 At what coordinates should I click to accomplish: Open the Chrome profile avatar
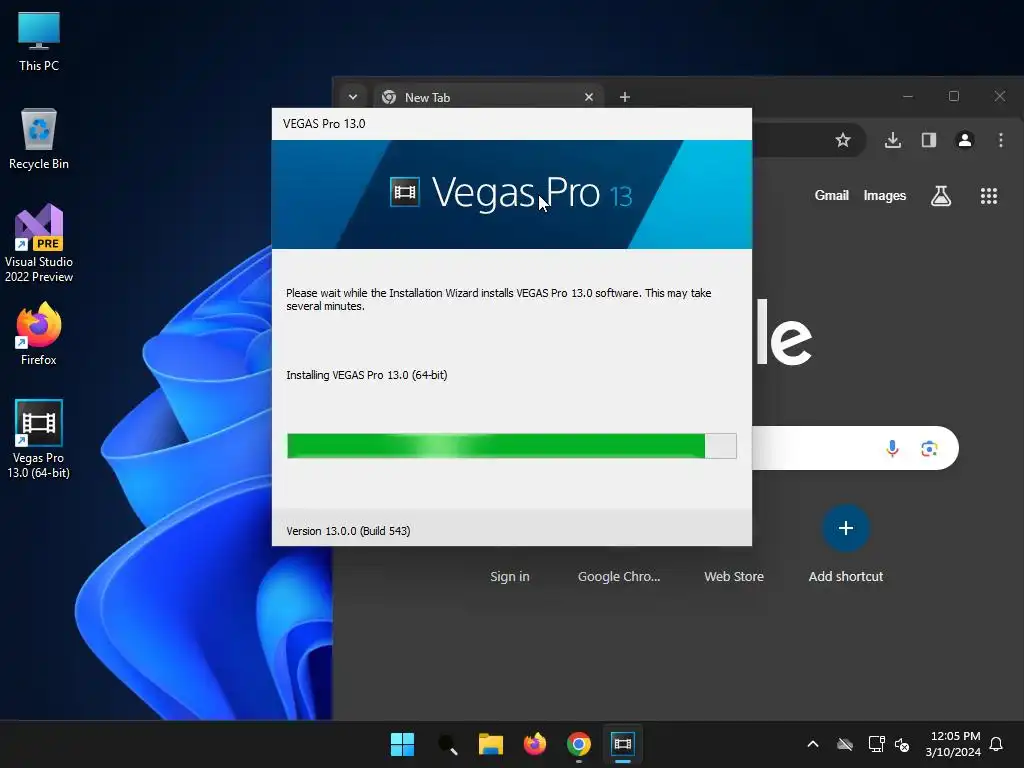(965, 140)
